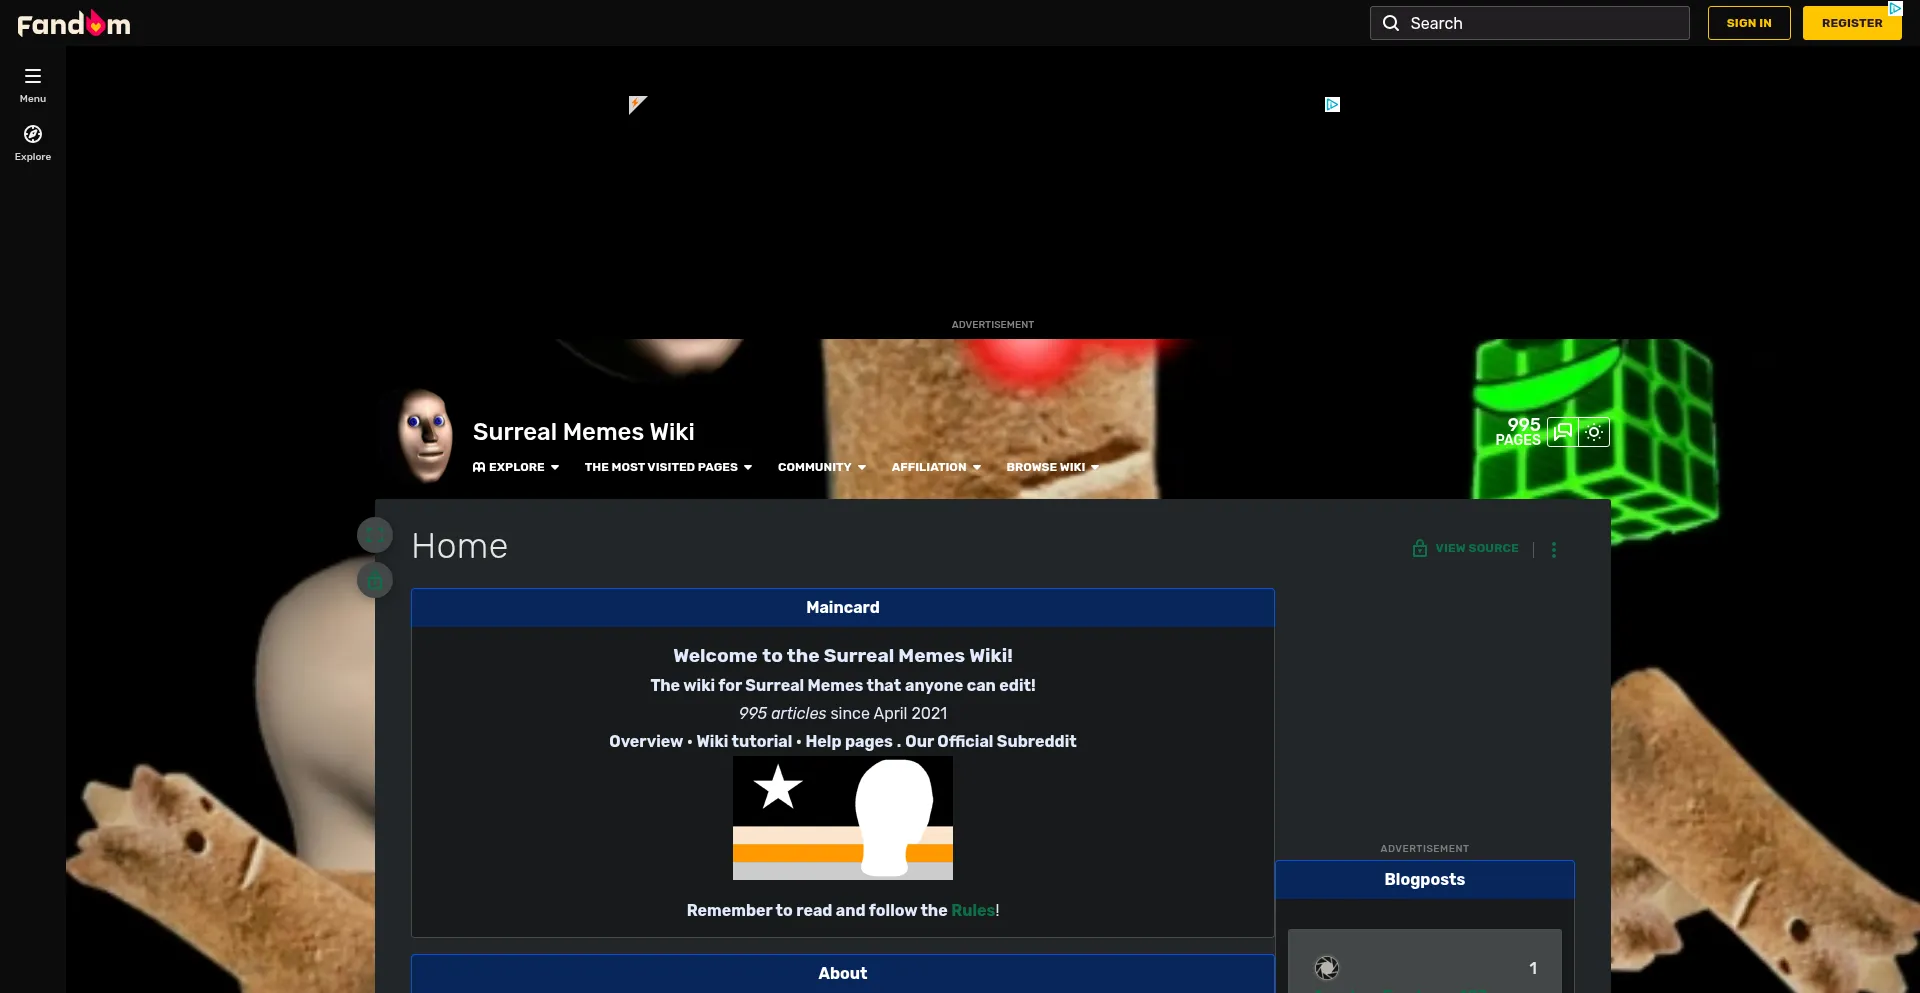Click the Fandom logo
The width and height of the screenshot is (1920, 993).
74,23
